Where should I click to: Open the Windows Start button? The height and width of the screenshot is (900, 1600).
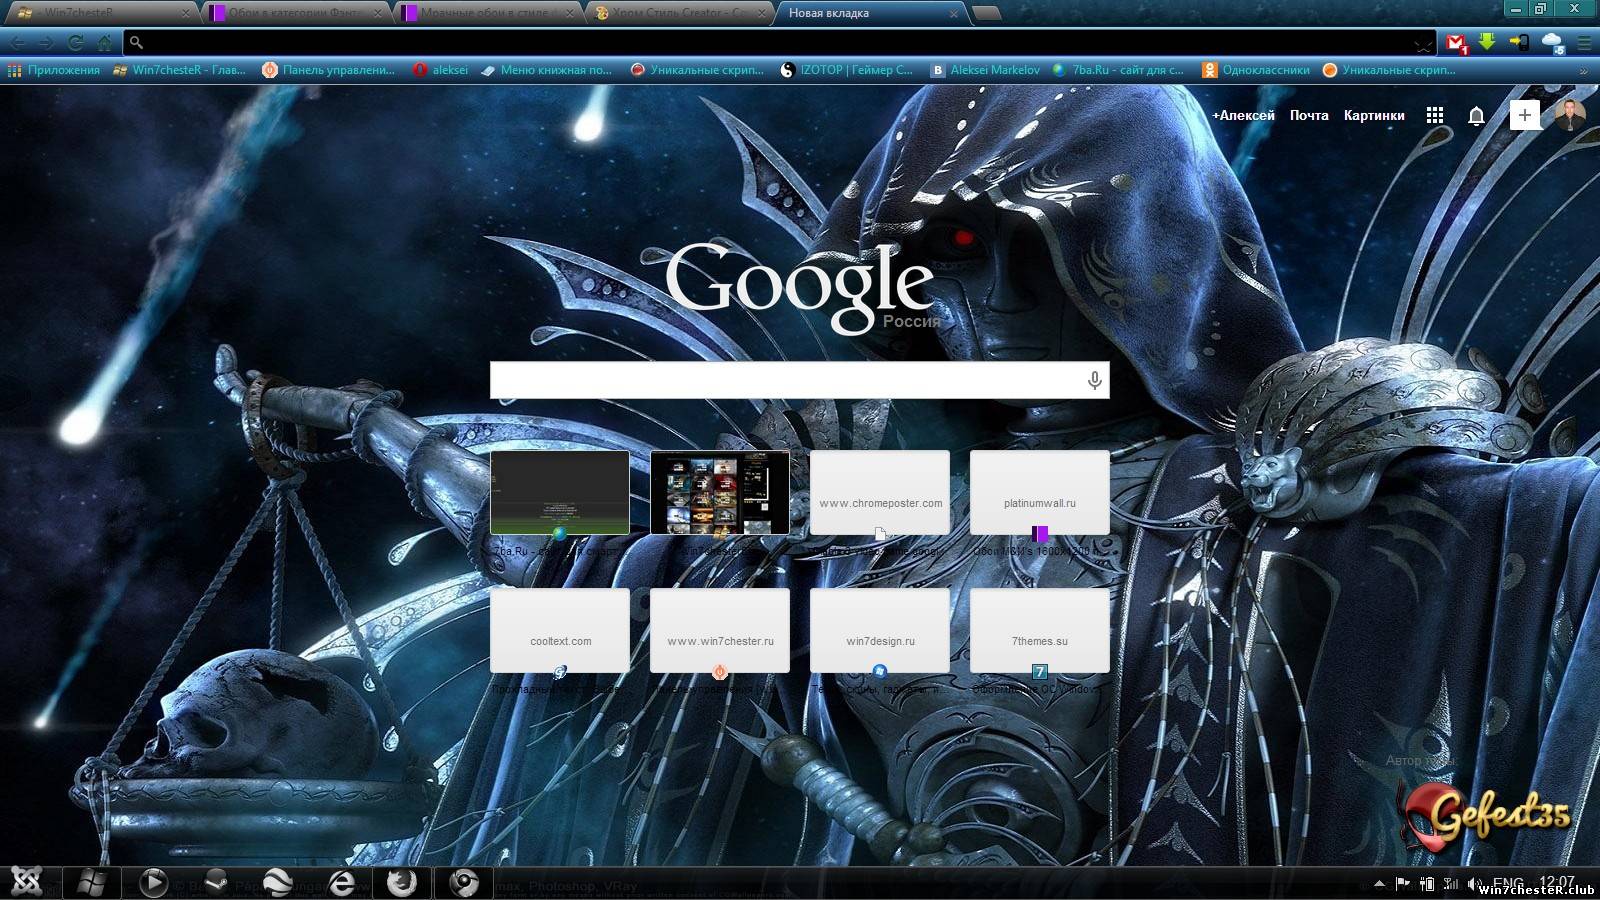92,883
